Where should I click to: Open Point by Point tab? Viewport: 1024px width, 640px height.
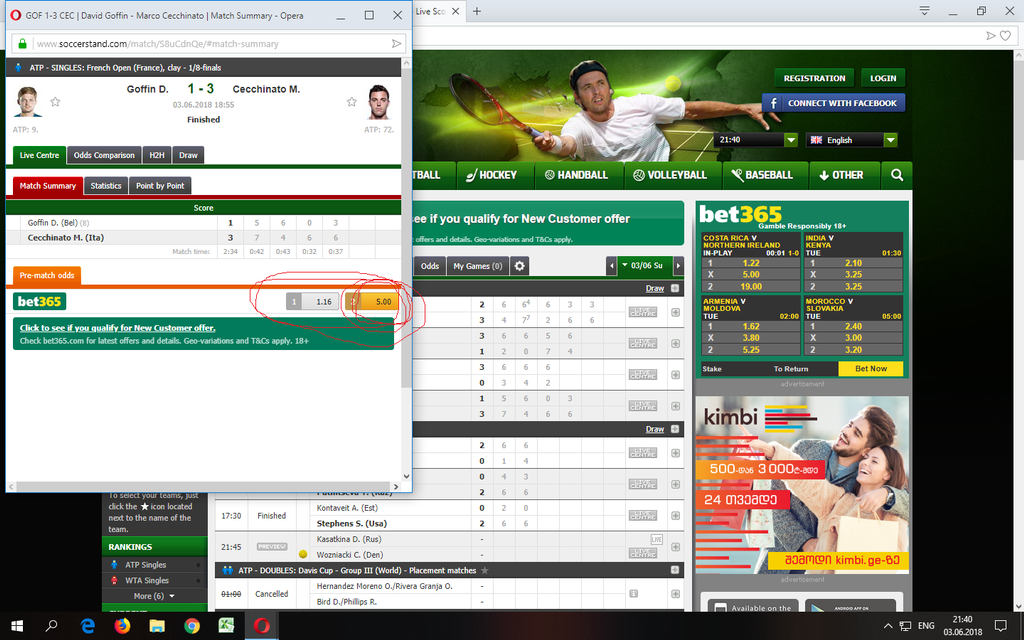point(160,186)
